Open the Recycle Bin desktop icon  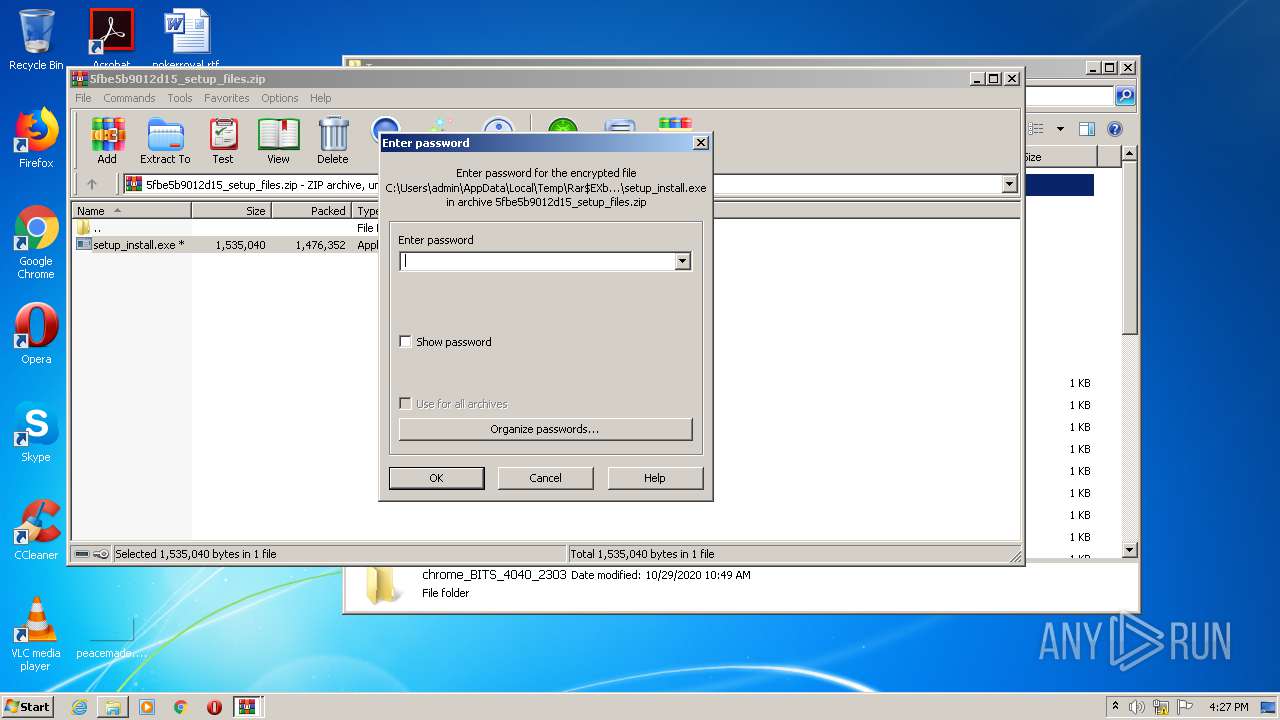click(36, 40)
